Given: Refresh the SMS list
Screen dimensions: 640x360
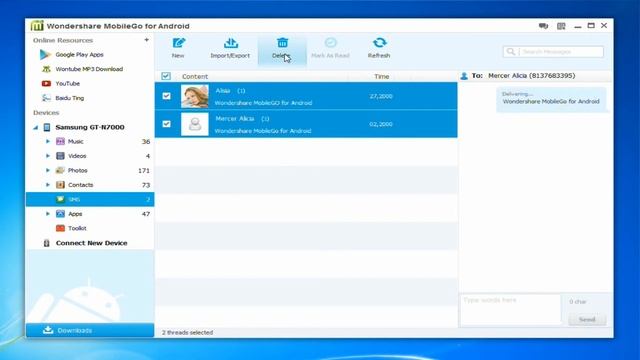Looking at the screenshot, I should tap(379, 48).
